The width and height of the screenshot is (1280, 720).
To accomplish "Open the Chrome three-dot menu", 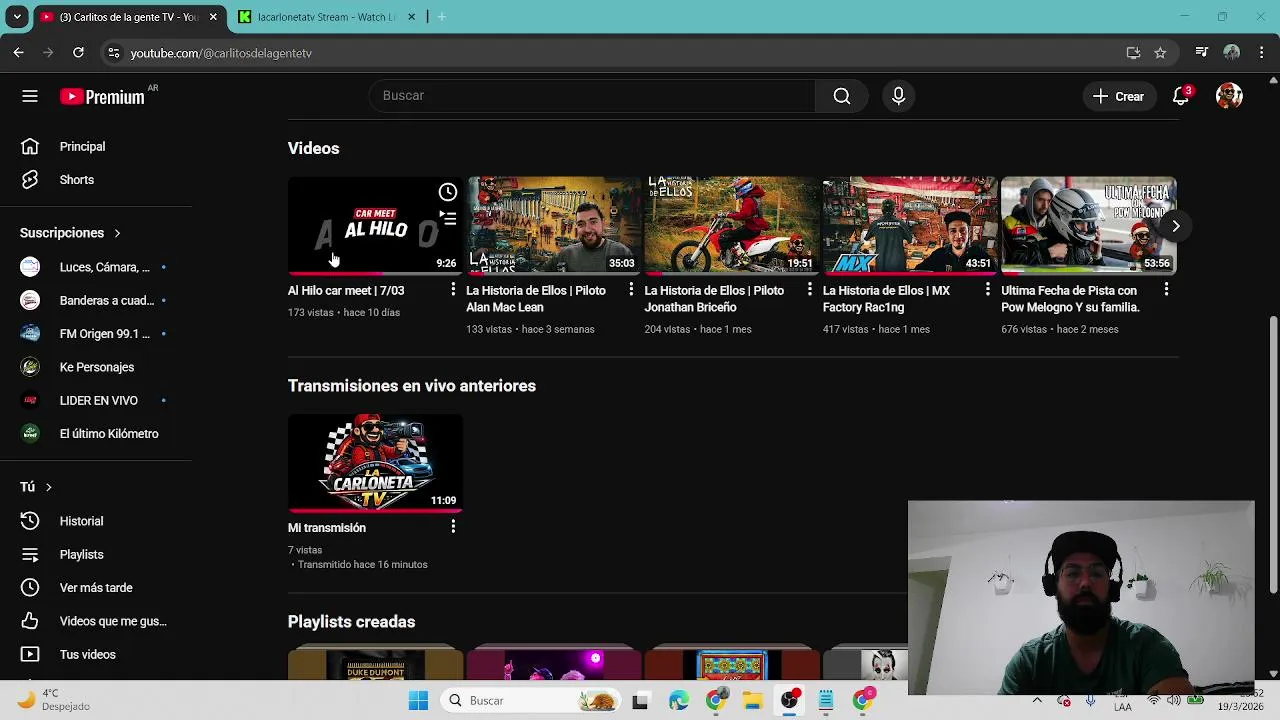I will coord(1262,53).
